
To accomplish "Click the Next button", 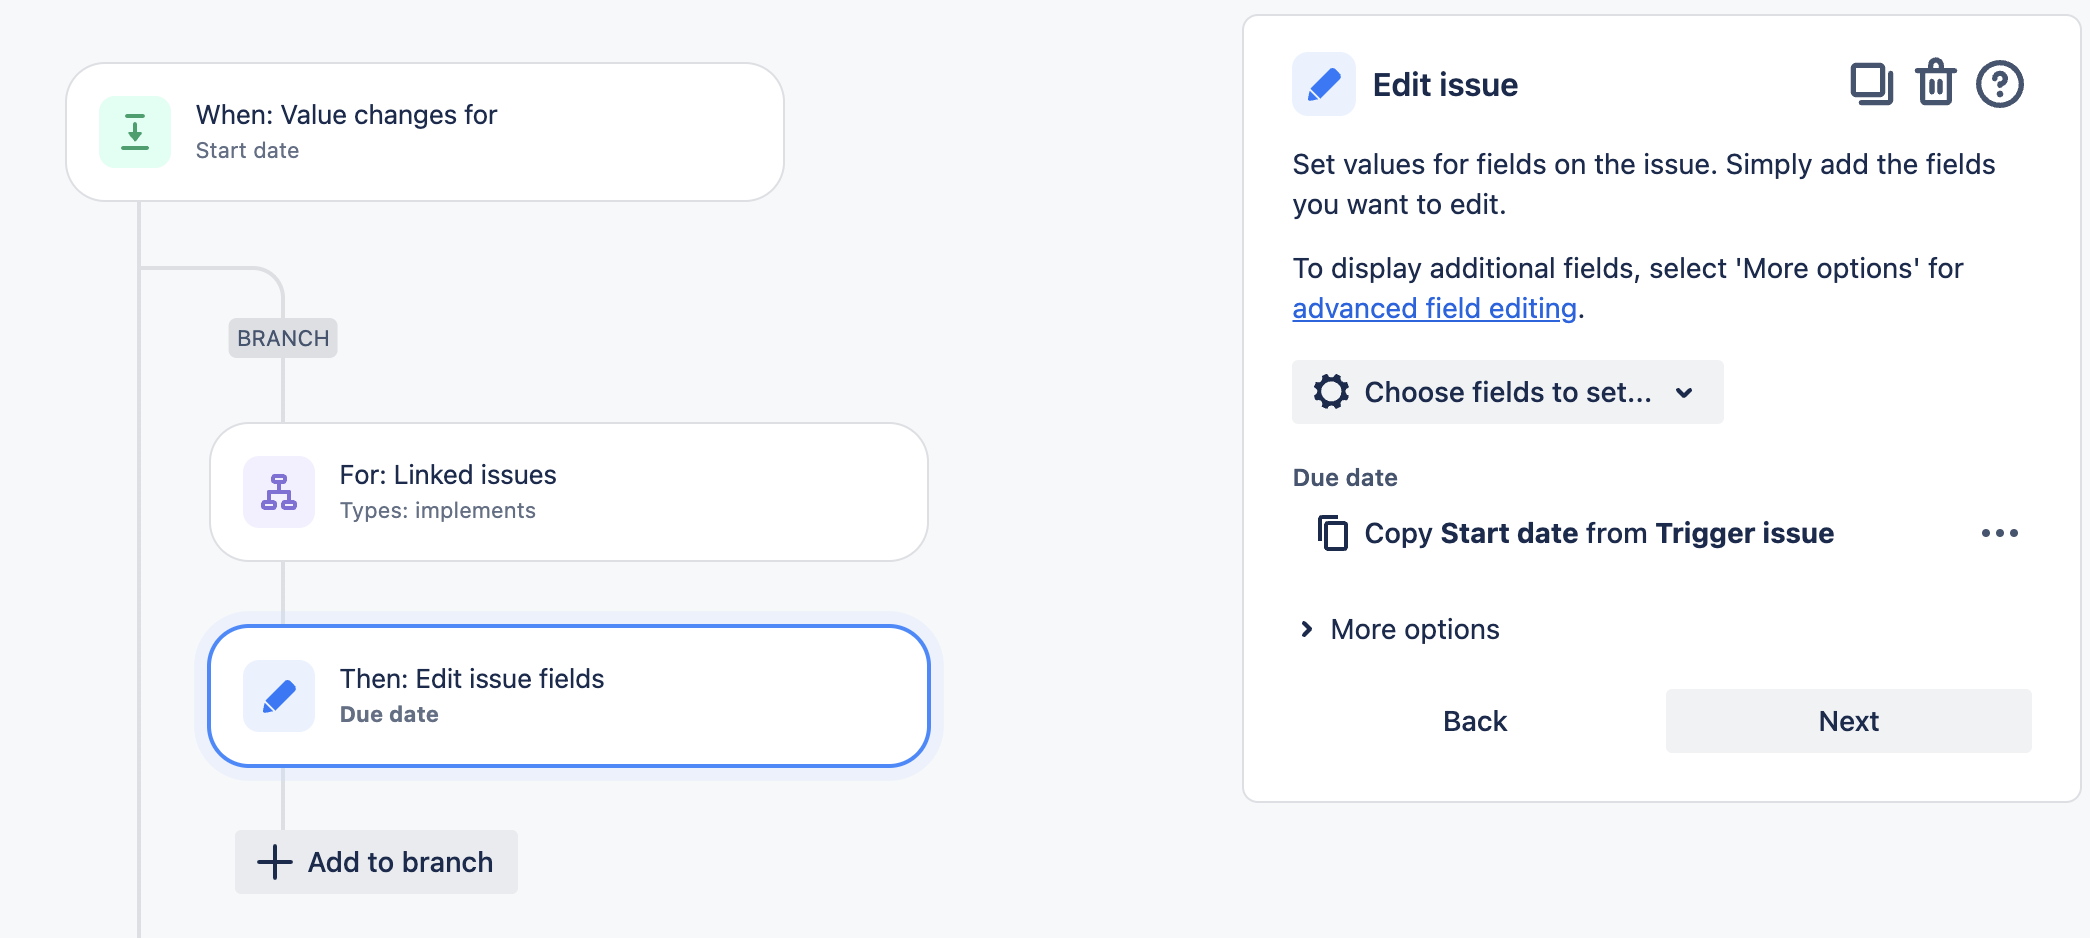I will [x=1847, y=720].
